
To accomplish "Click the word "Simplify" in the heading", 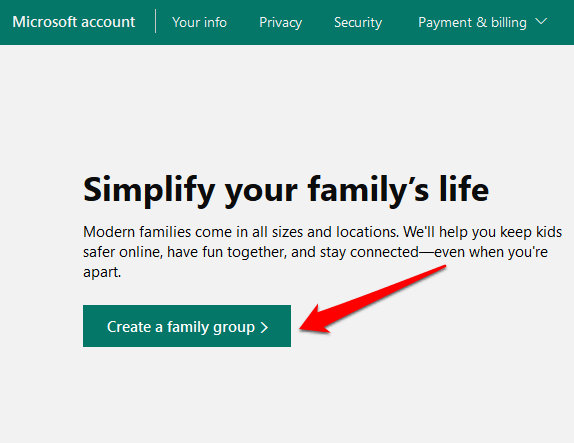I will pyautogui.click(x=149, y=190).
